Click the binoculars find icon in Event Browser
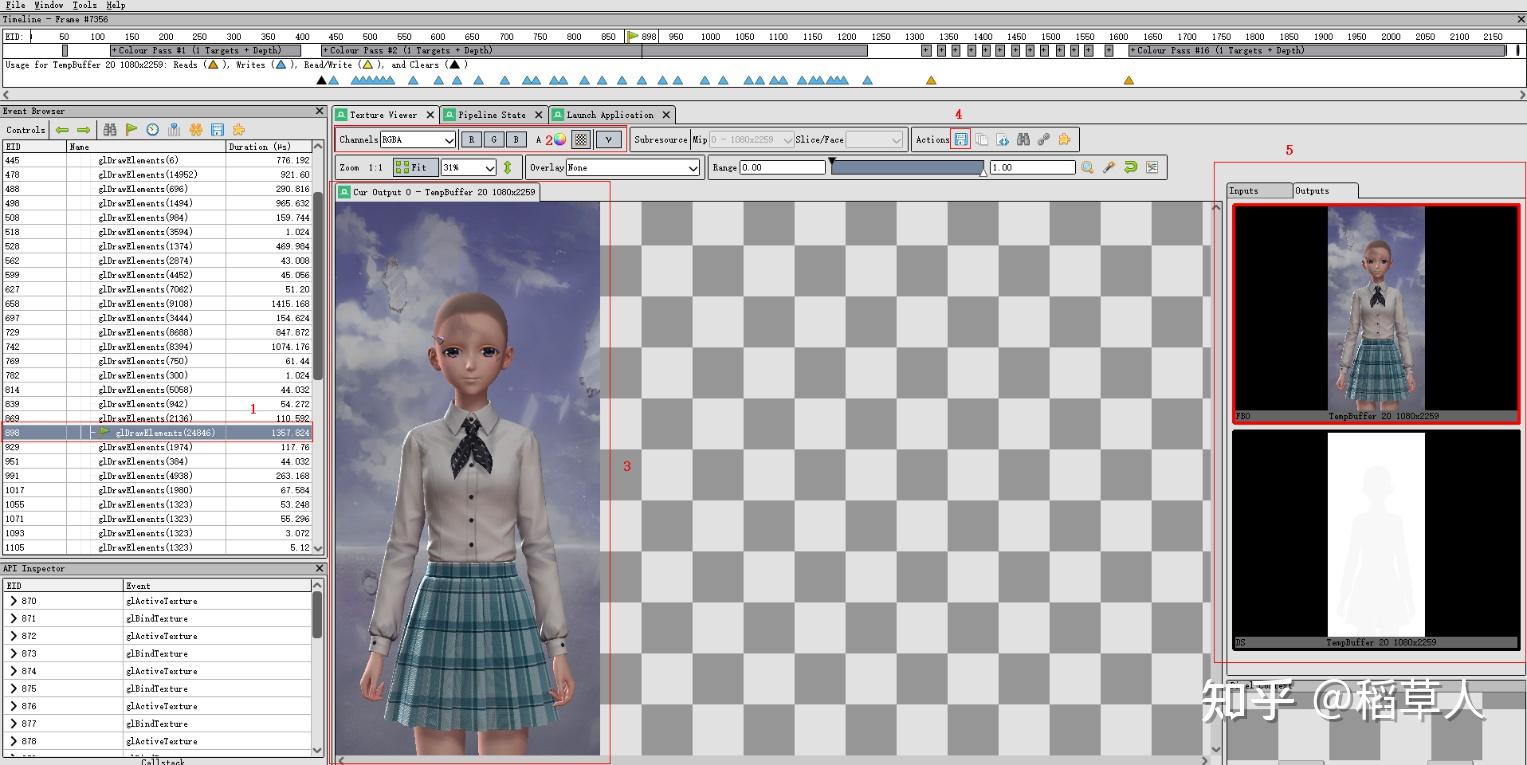This screenshot has width=1527, height=765. (110, 130)
